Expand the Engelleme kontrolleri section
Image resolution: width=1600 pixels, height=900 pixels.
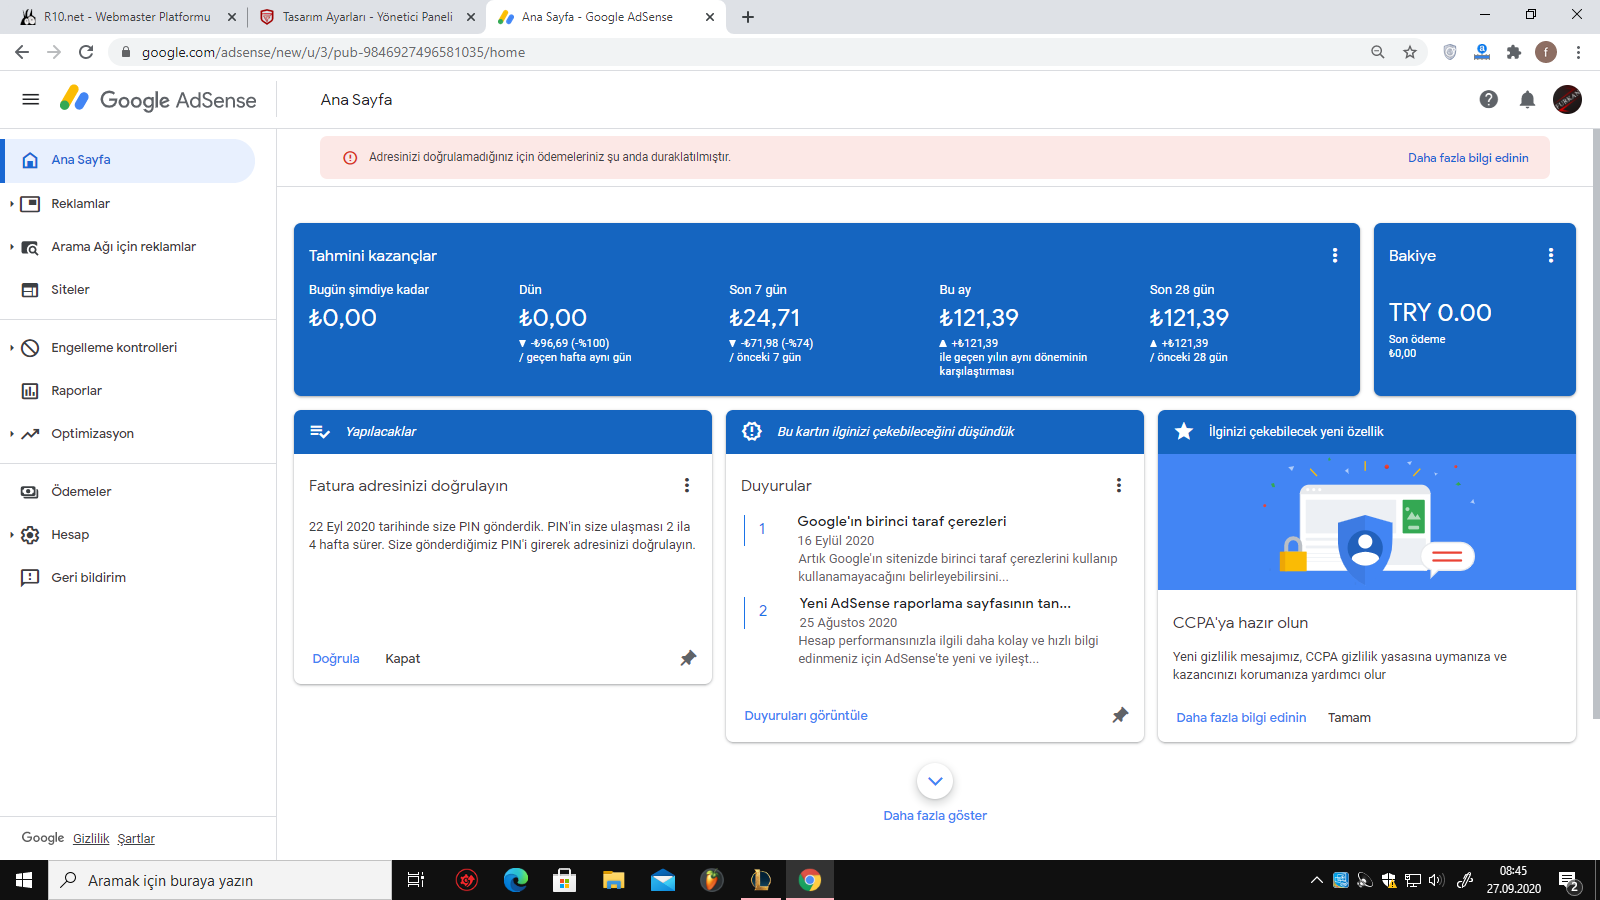(x=11, y=348)
